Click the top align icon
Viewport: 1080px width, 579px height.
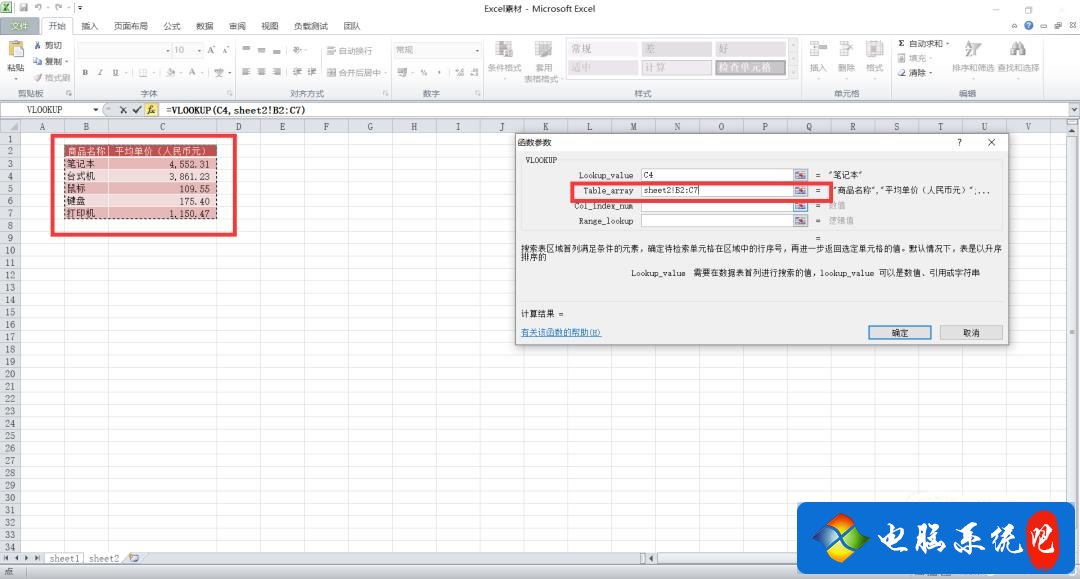coord(246,50)
